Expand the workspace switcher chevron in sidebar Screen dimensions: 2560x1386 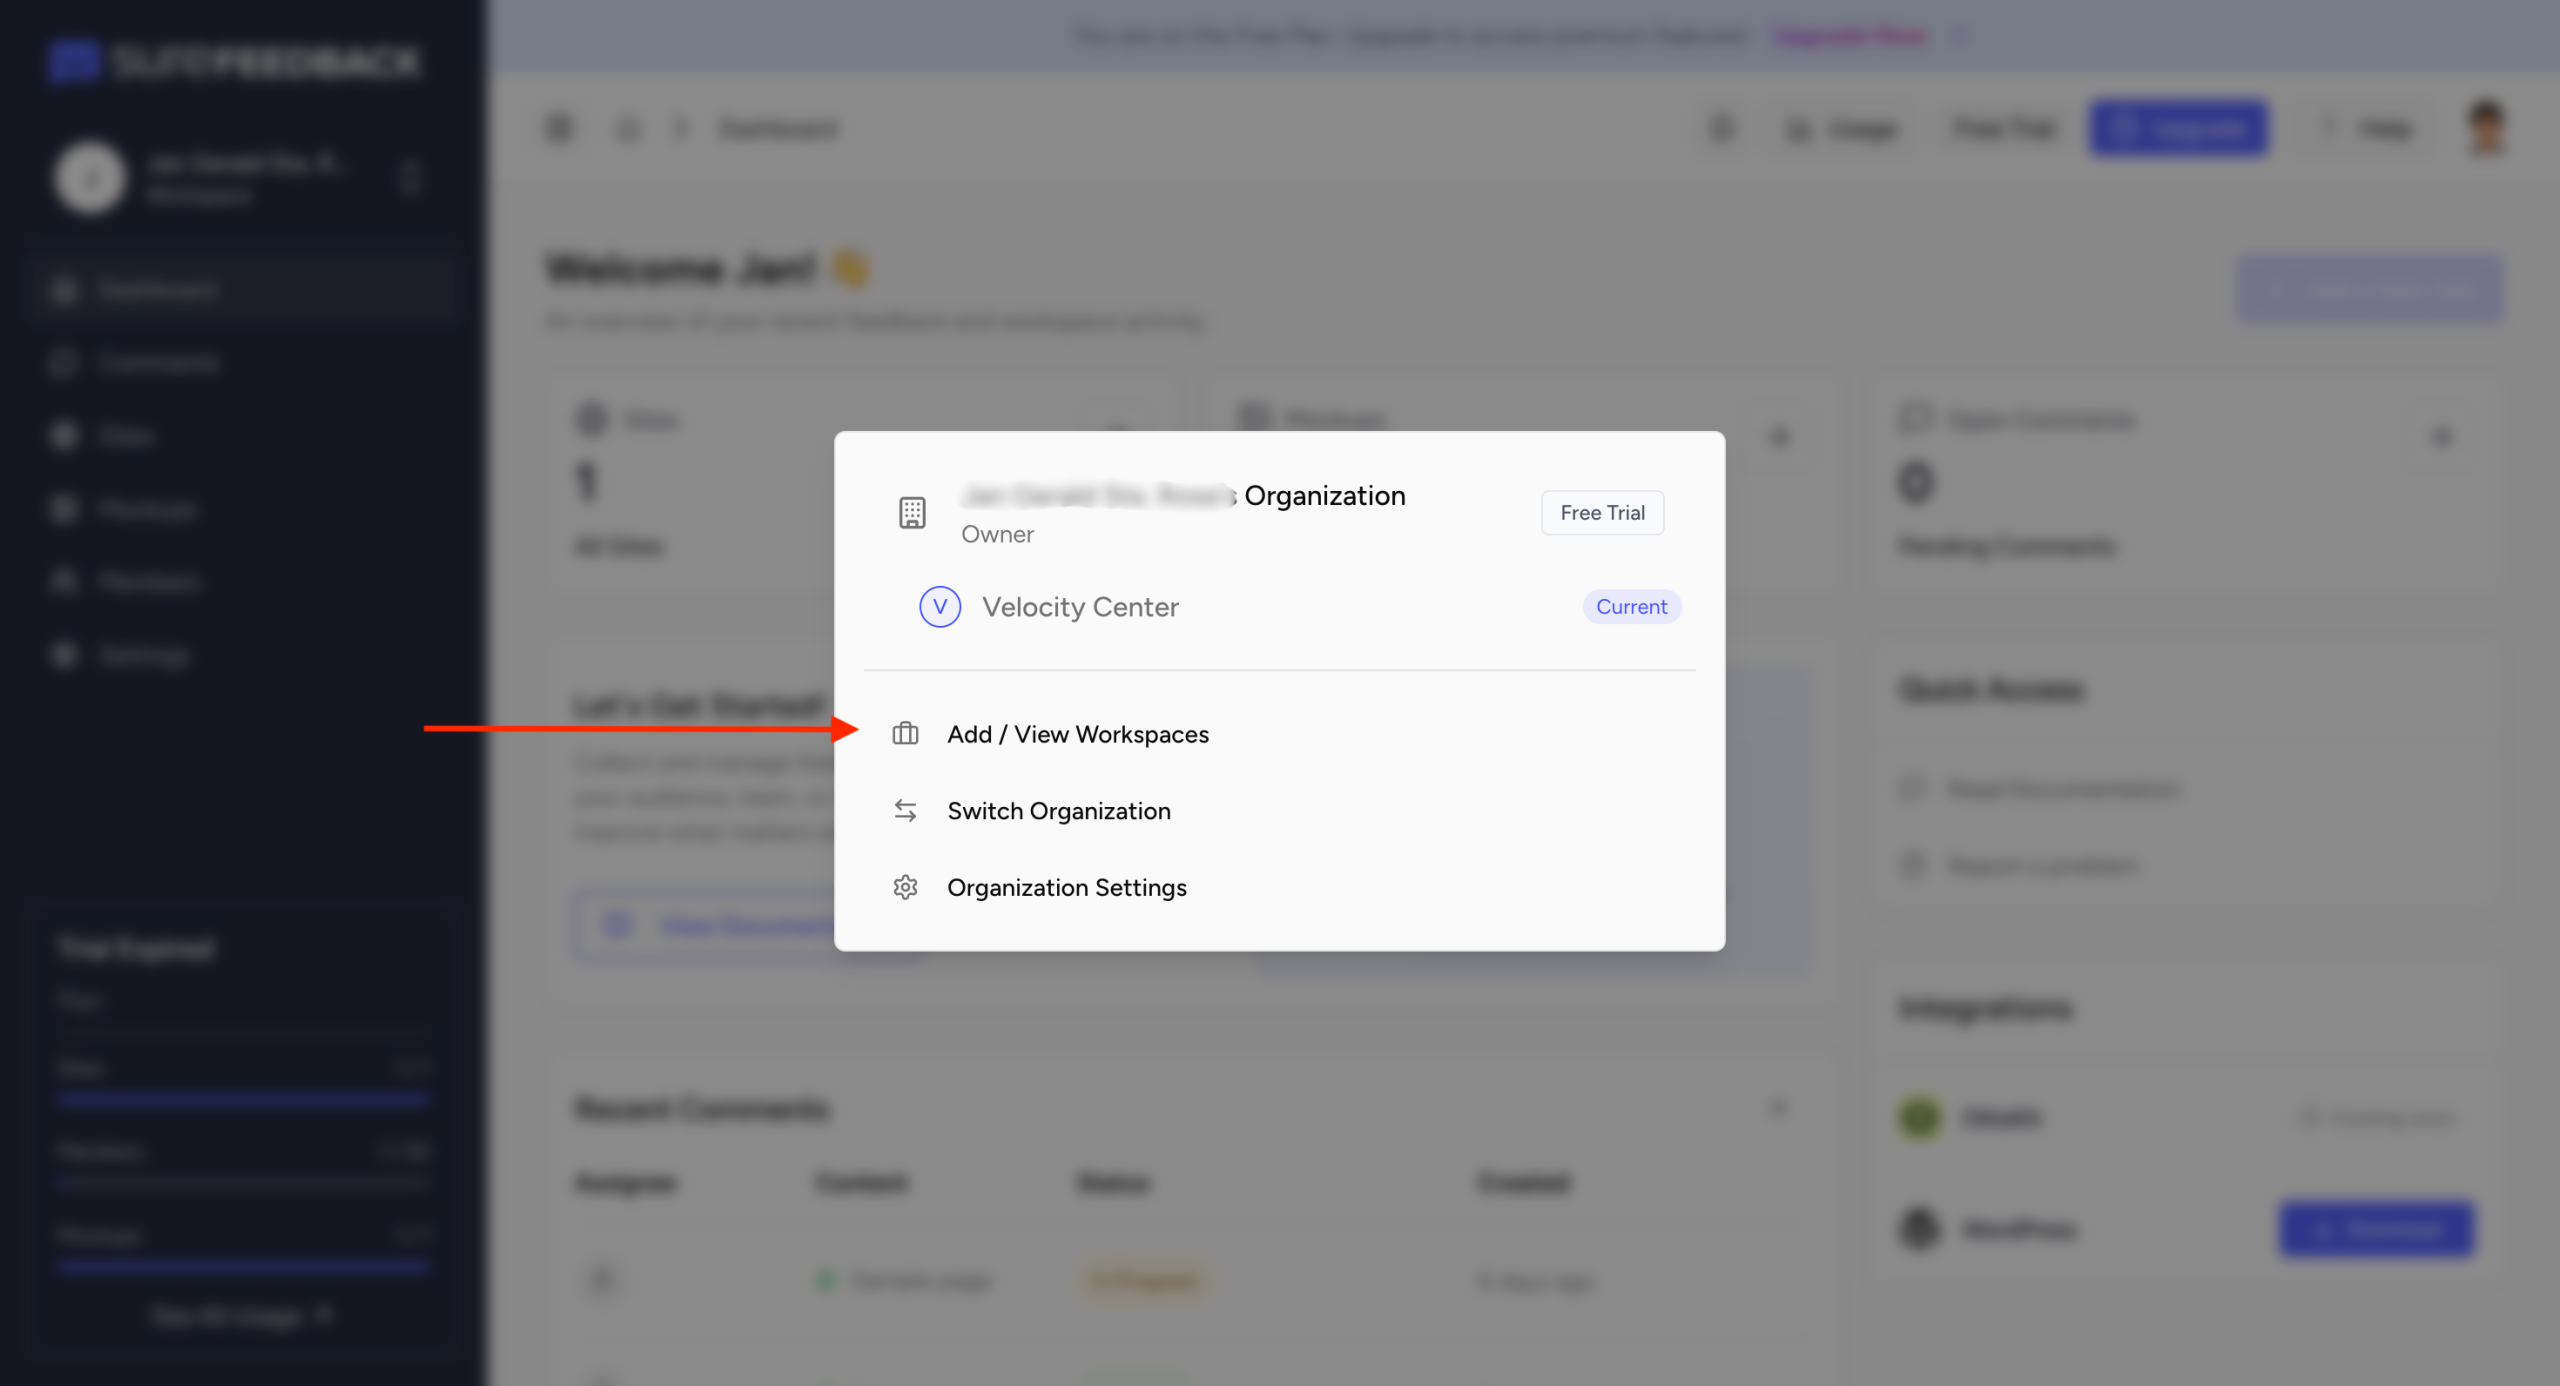click(410, 179)
